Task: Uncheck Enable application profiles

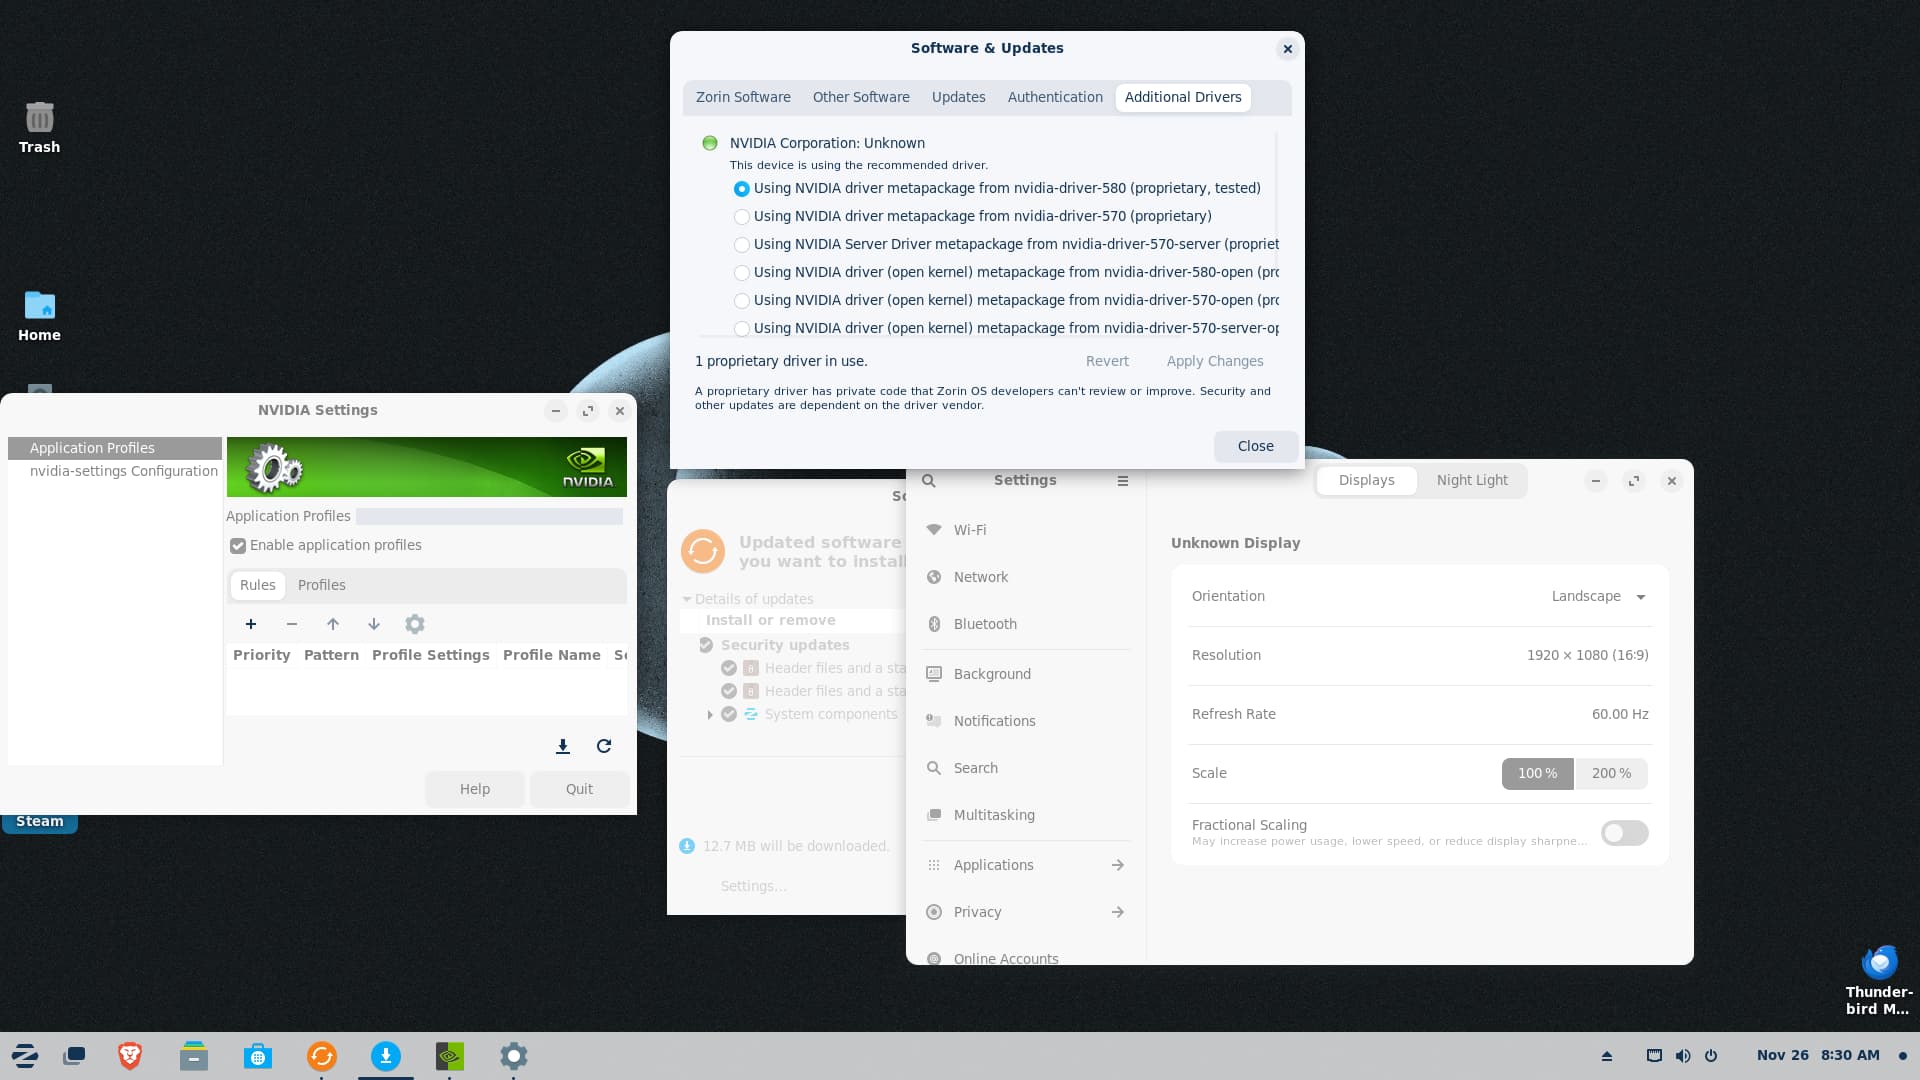Action: coord(238,546)
